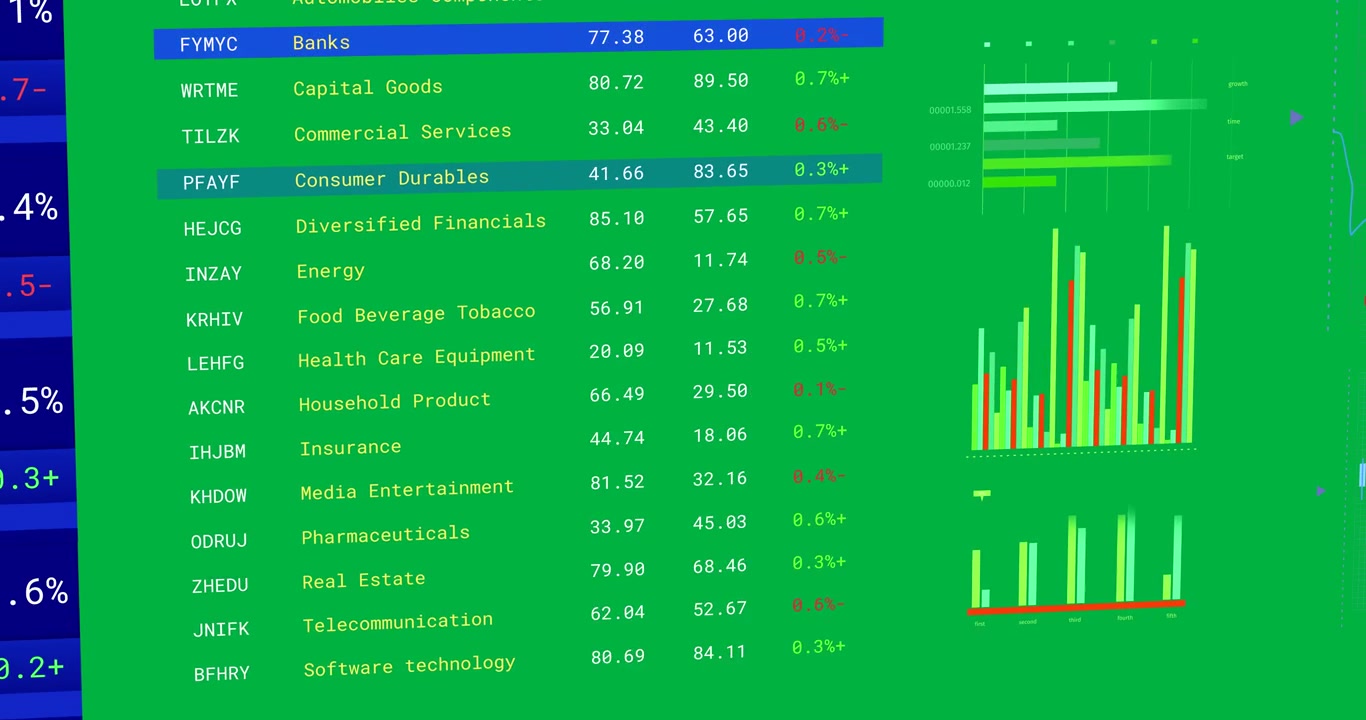The width and height of the screenshot is (1366, 720).
Task: Select the Real Estate sector name
Action: pyautogui.click(x=364, y=580)
